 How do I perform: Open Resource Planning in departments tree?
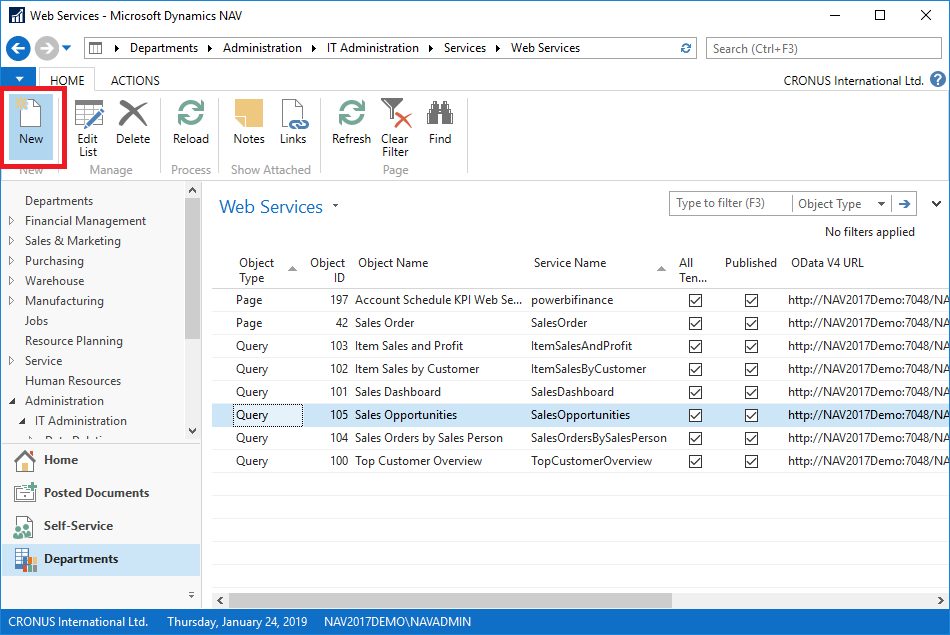[x=74, y=341]
